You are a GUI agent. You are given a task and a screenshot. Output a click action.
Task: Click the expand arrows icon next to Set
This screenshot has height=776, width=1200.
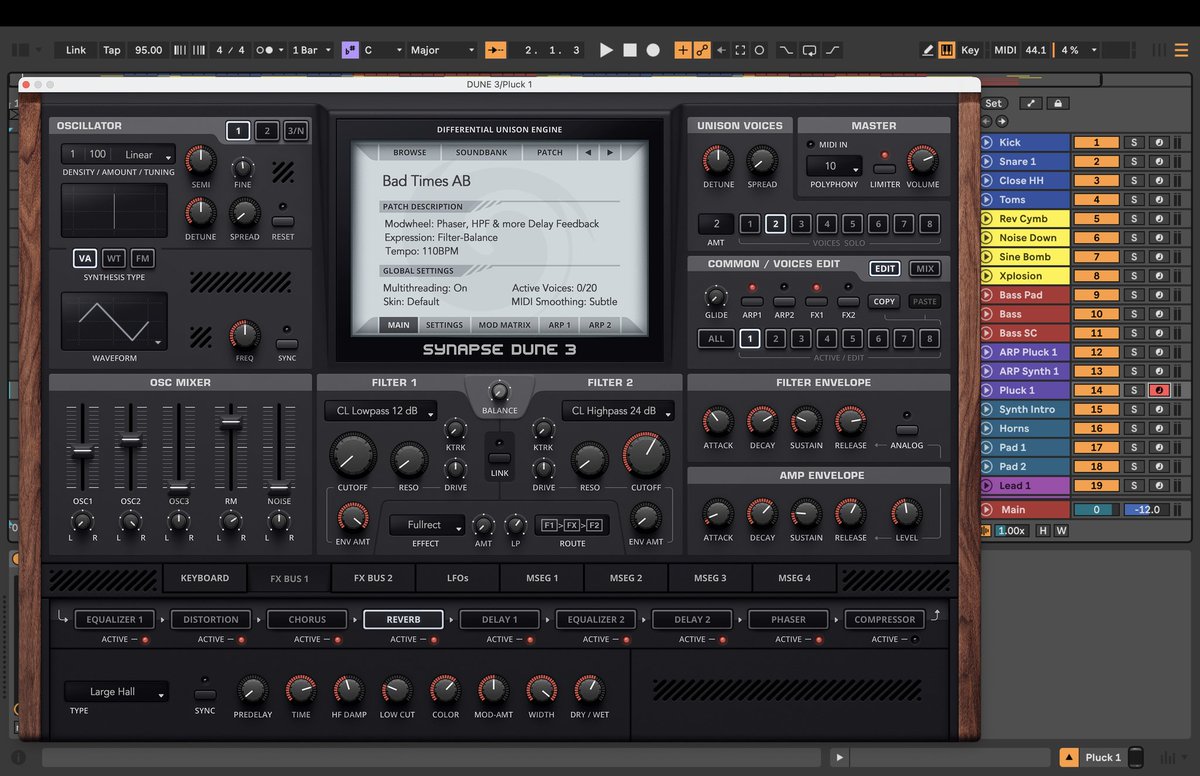point(1030,103)
